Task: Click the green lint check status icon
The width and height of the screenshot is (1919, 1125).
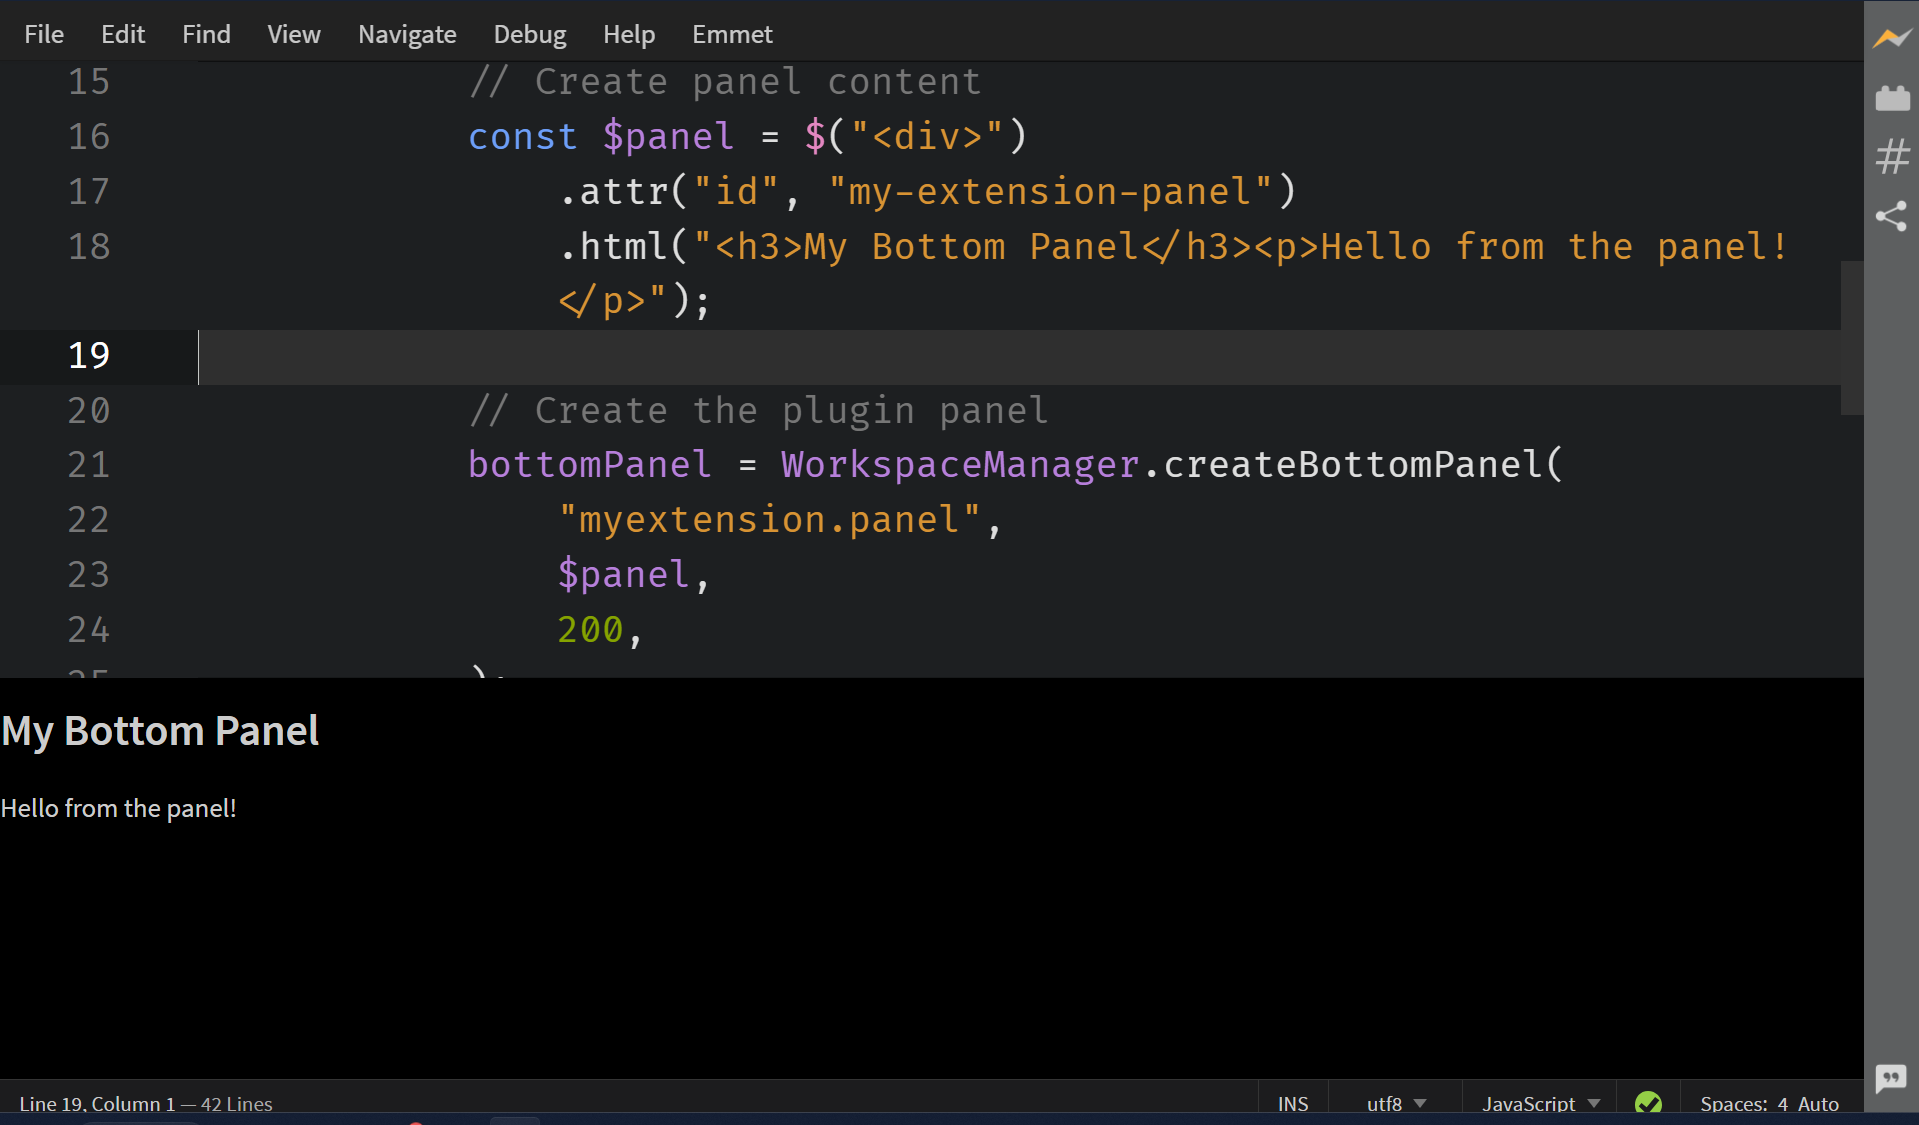Action: coord(1648,1103)
